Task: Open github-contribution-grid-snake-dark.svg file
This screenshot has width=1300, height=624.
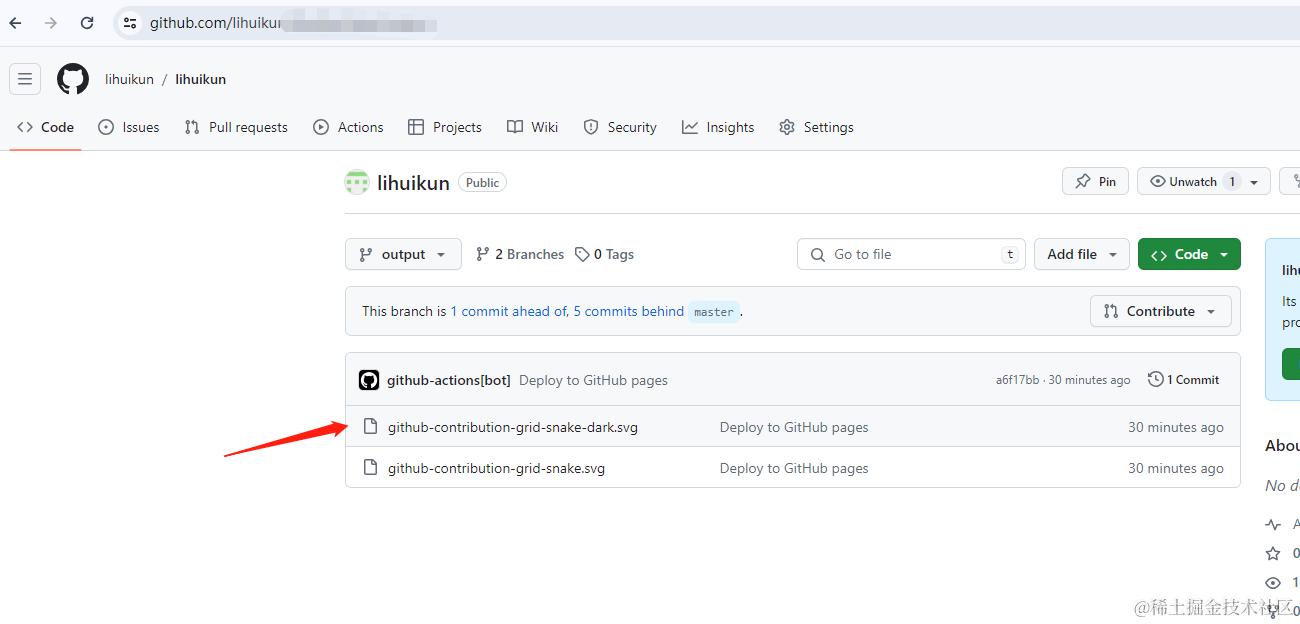Action: 513,427
